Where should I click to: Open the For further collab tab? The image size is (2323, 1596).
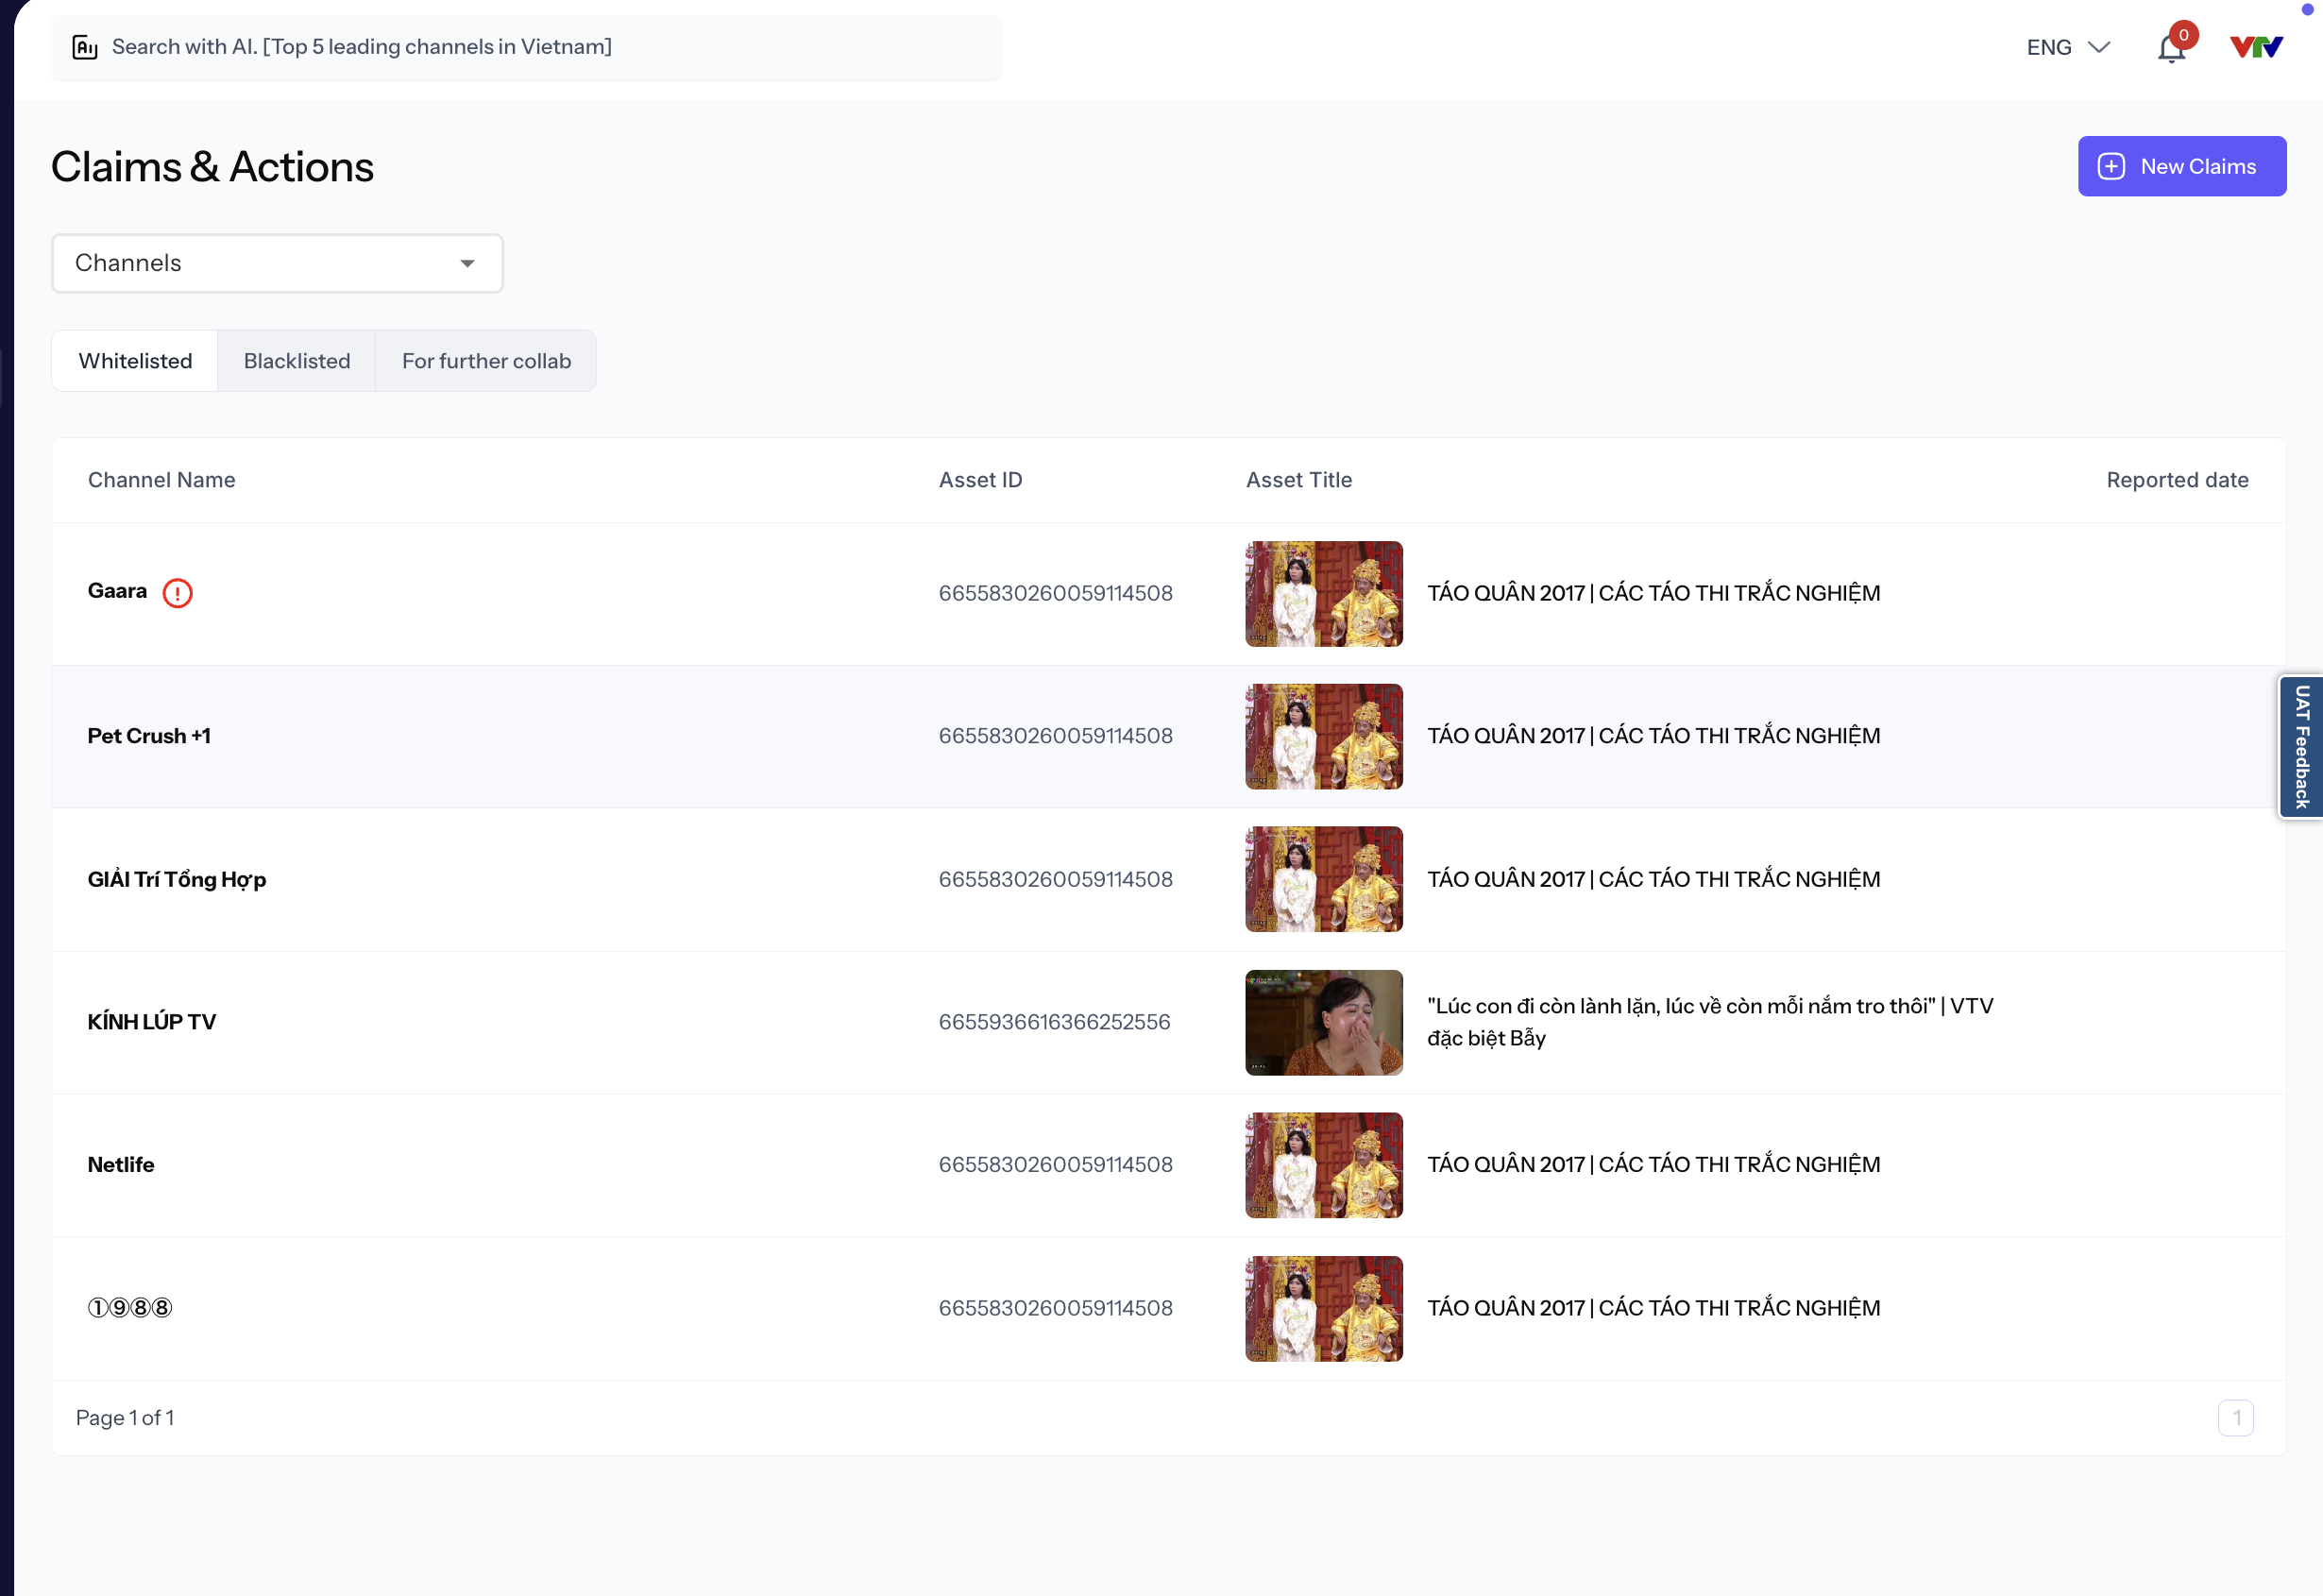point(486,361)
